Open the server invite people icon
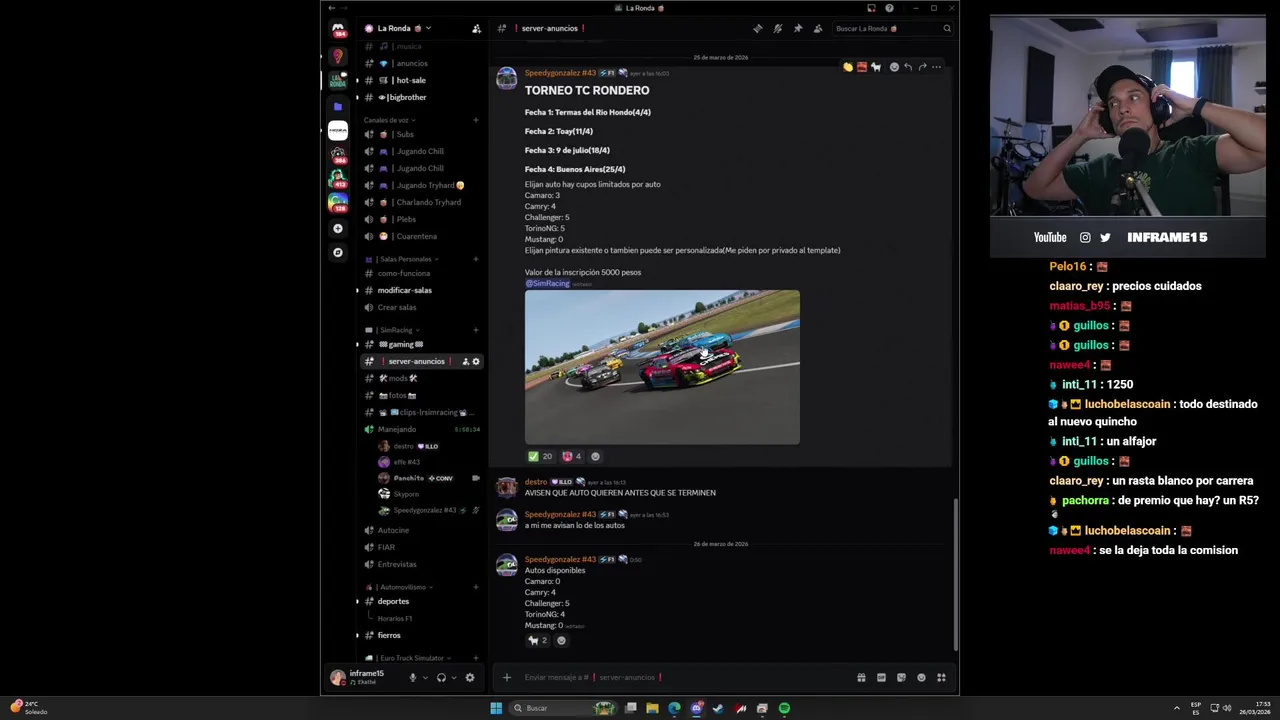The height and width of the screenshot is (720, 1280). point(476,28)
